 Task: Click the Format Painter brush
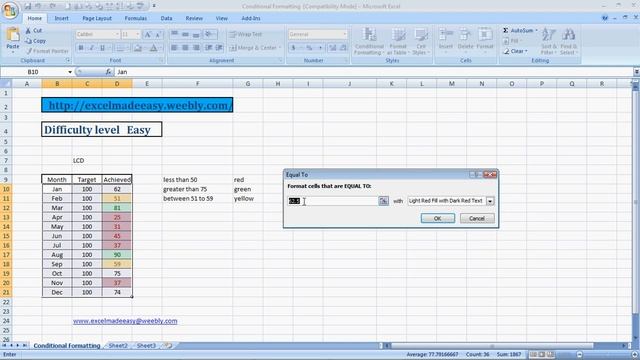29,51
